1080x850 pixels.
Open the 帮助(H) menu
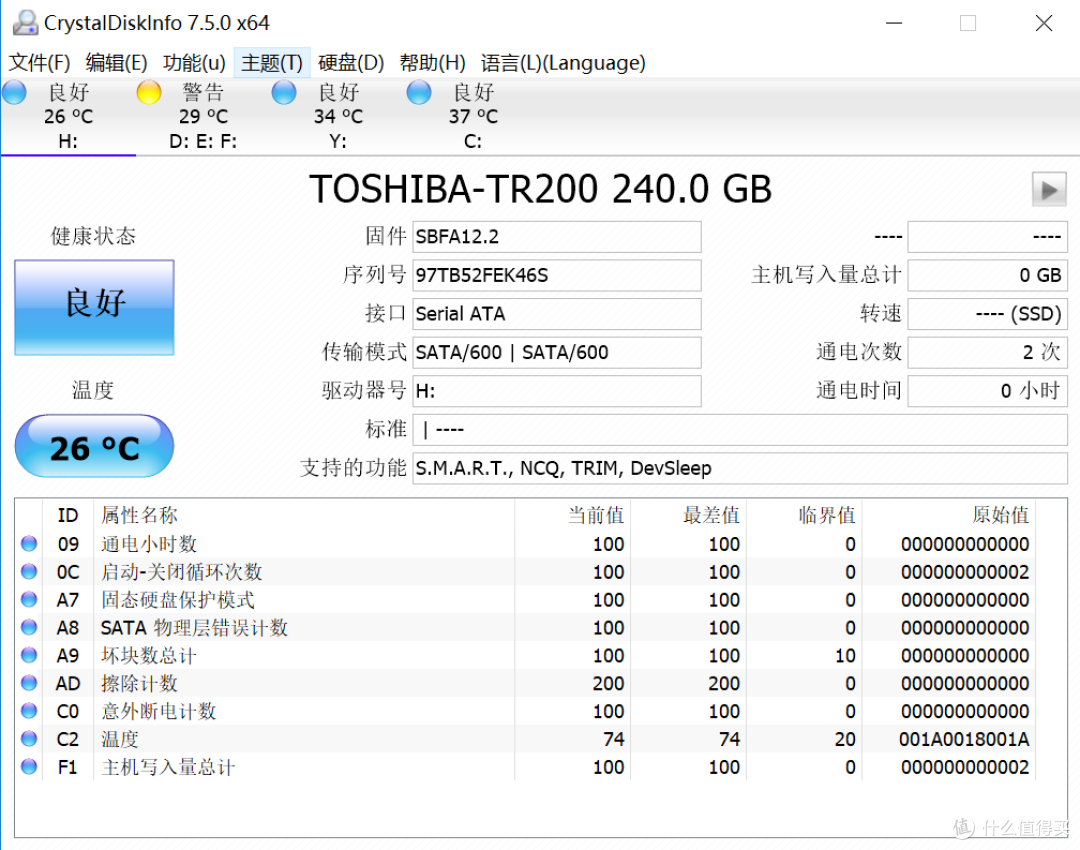coord(432,62)
